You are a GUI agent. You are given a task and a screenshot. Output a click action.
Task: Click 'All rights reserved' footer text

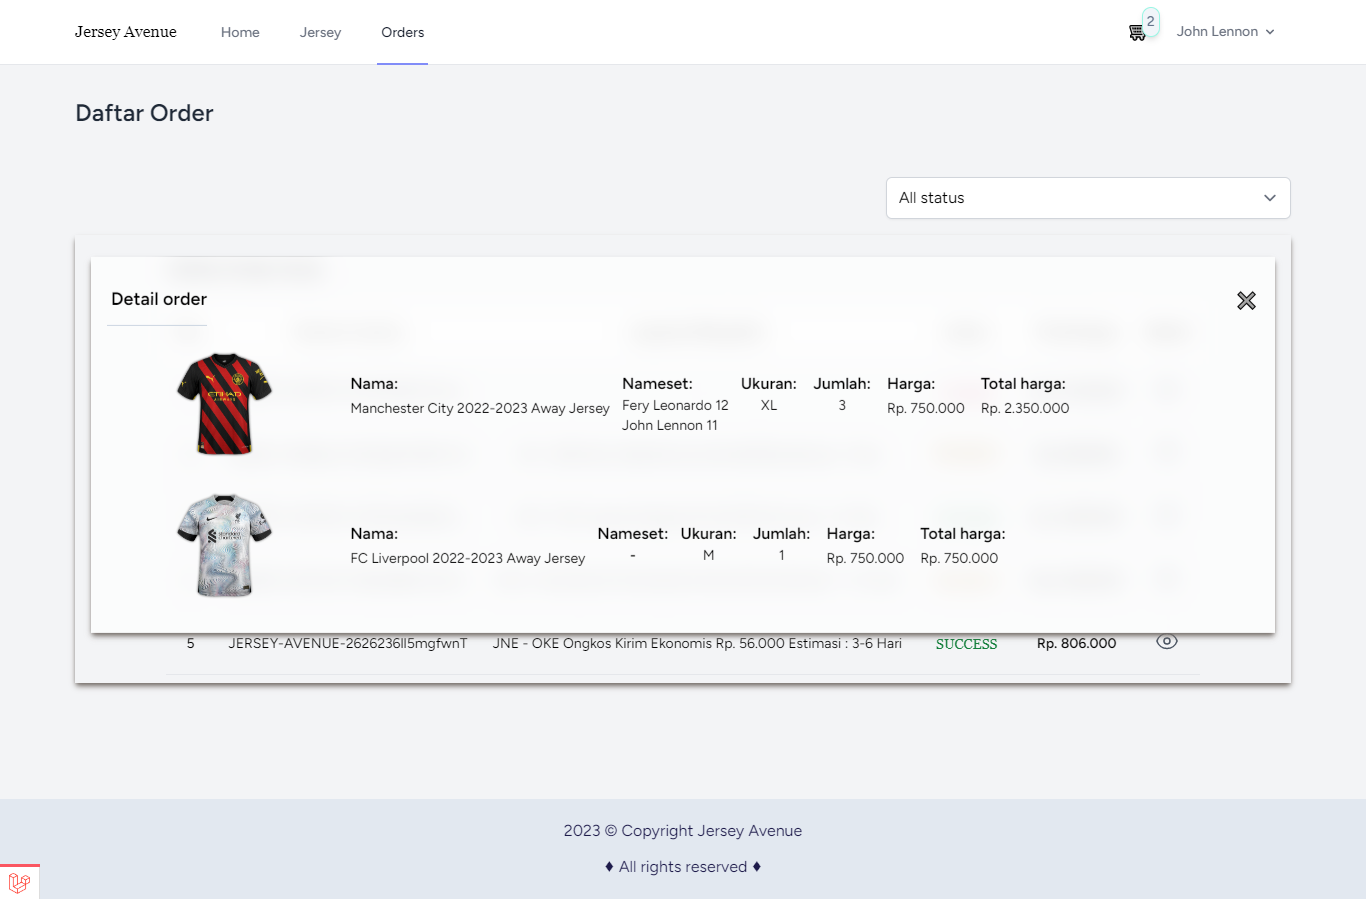tap(683, 867)
